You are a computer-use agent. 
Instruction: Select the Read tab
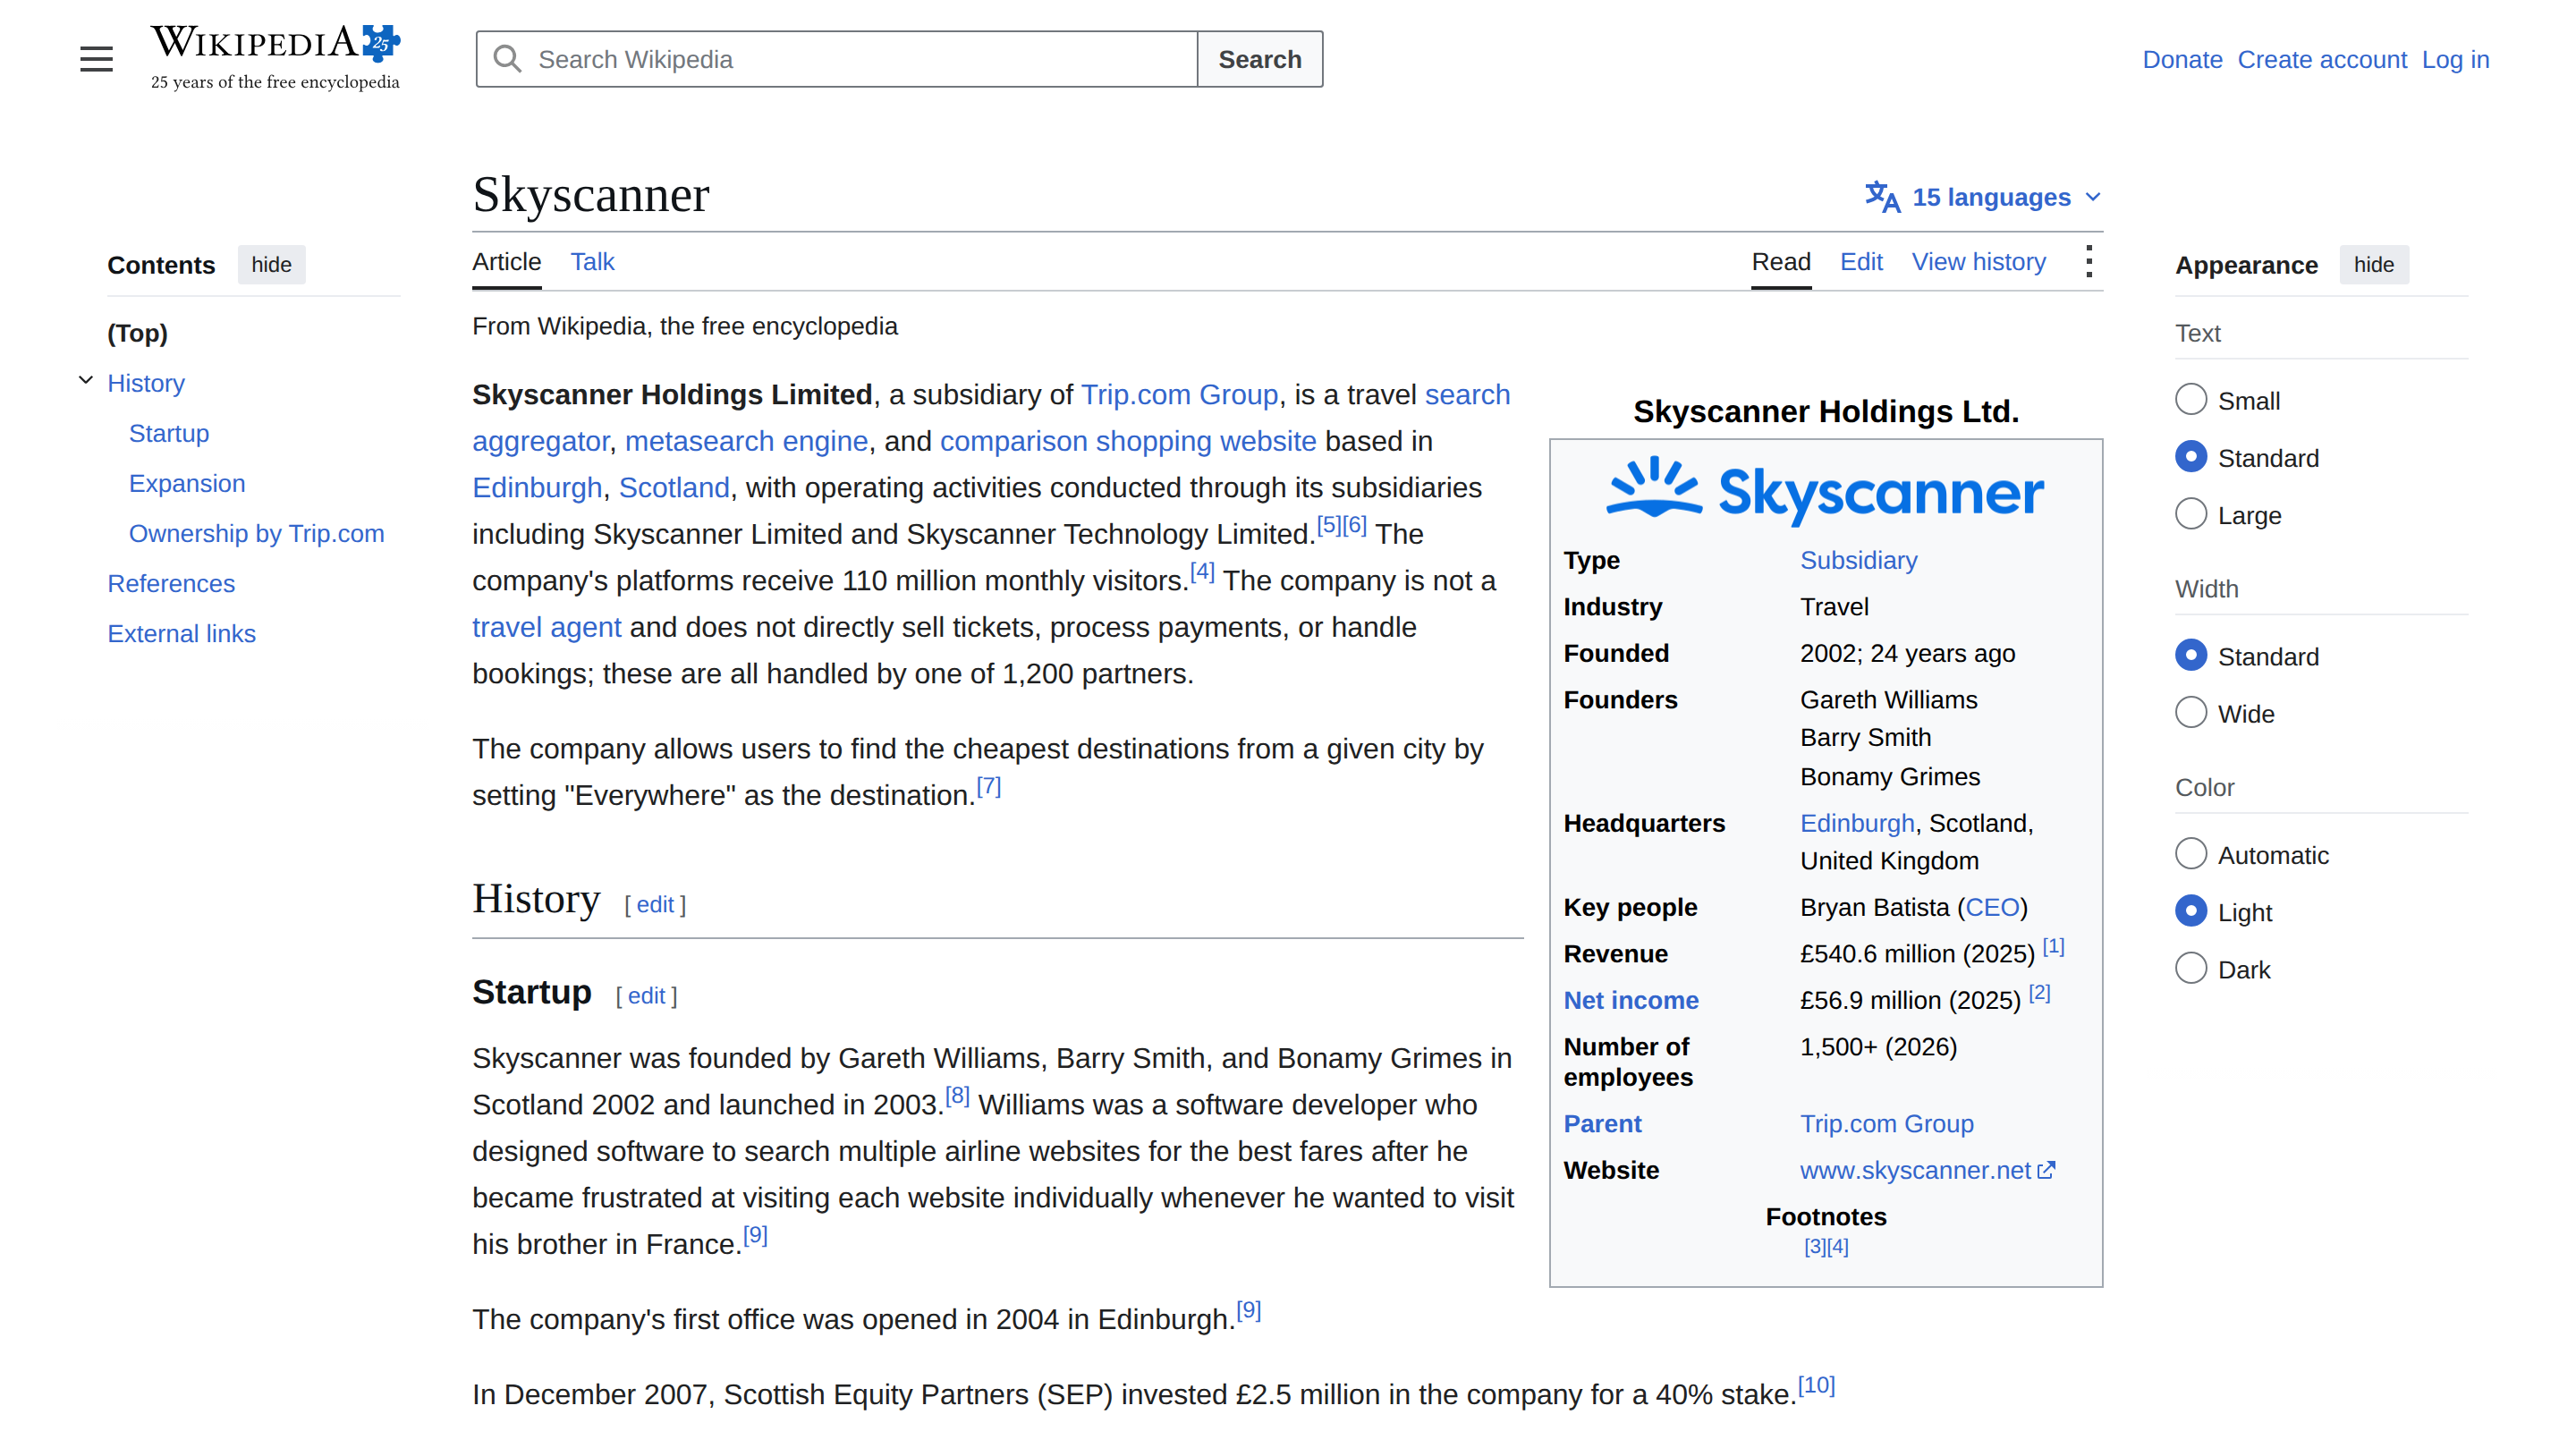[1780, 262]
